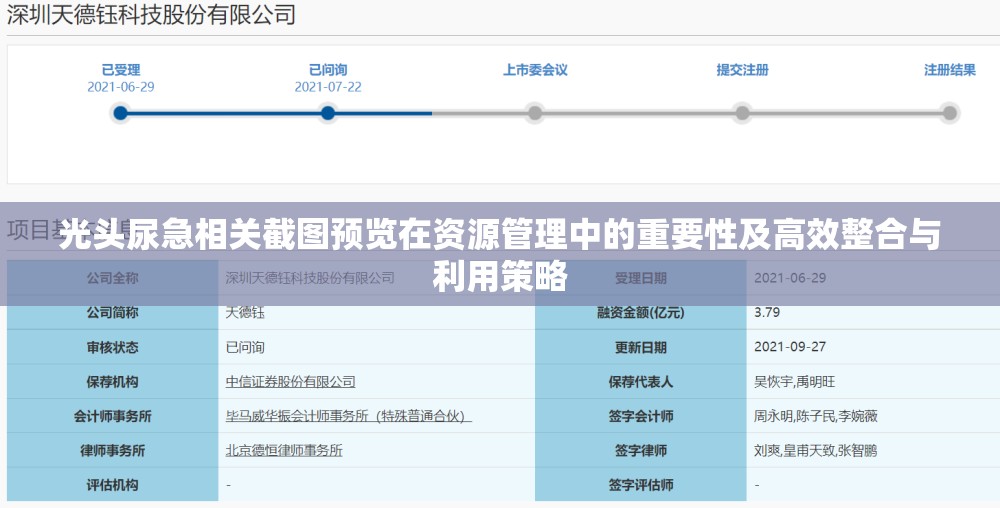Click the 评估机构 header cell
The height and width of the screenshot is (508, 1000).
tap(112, 485)
